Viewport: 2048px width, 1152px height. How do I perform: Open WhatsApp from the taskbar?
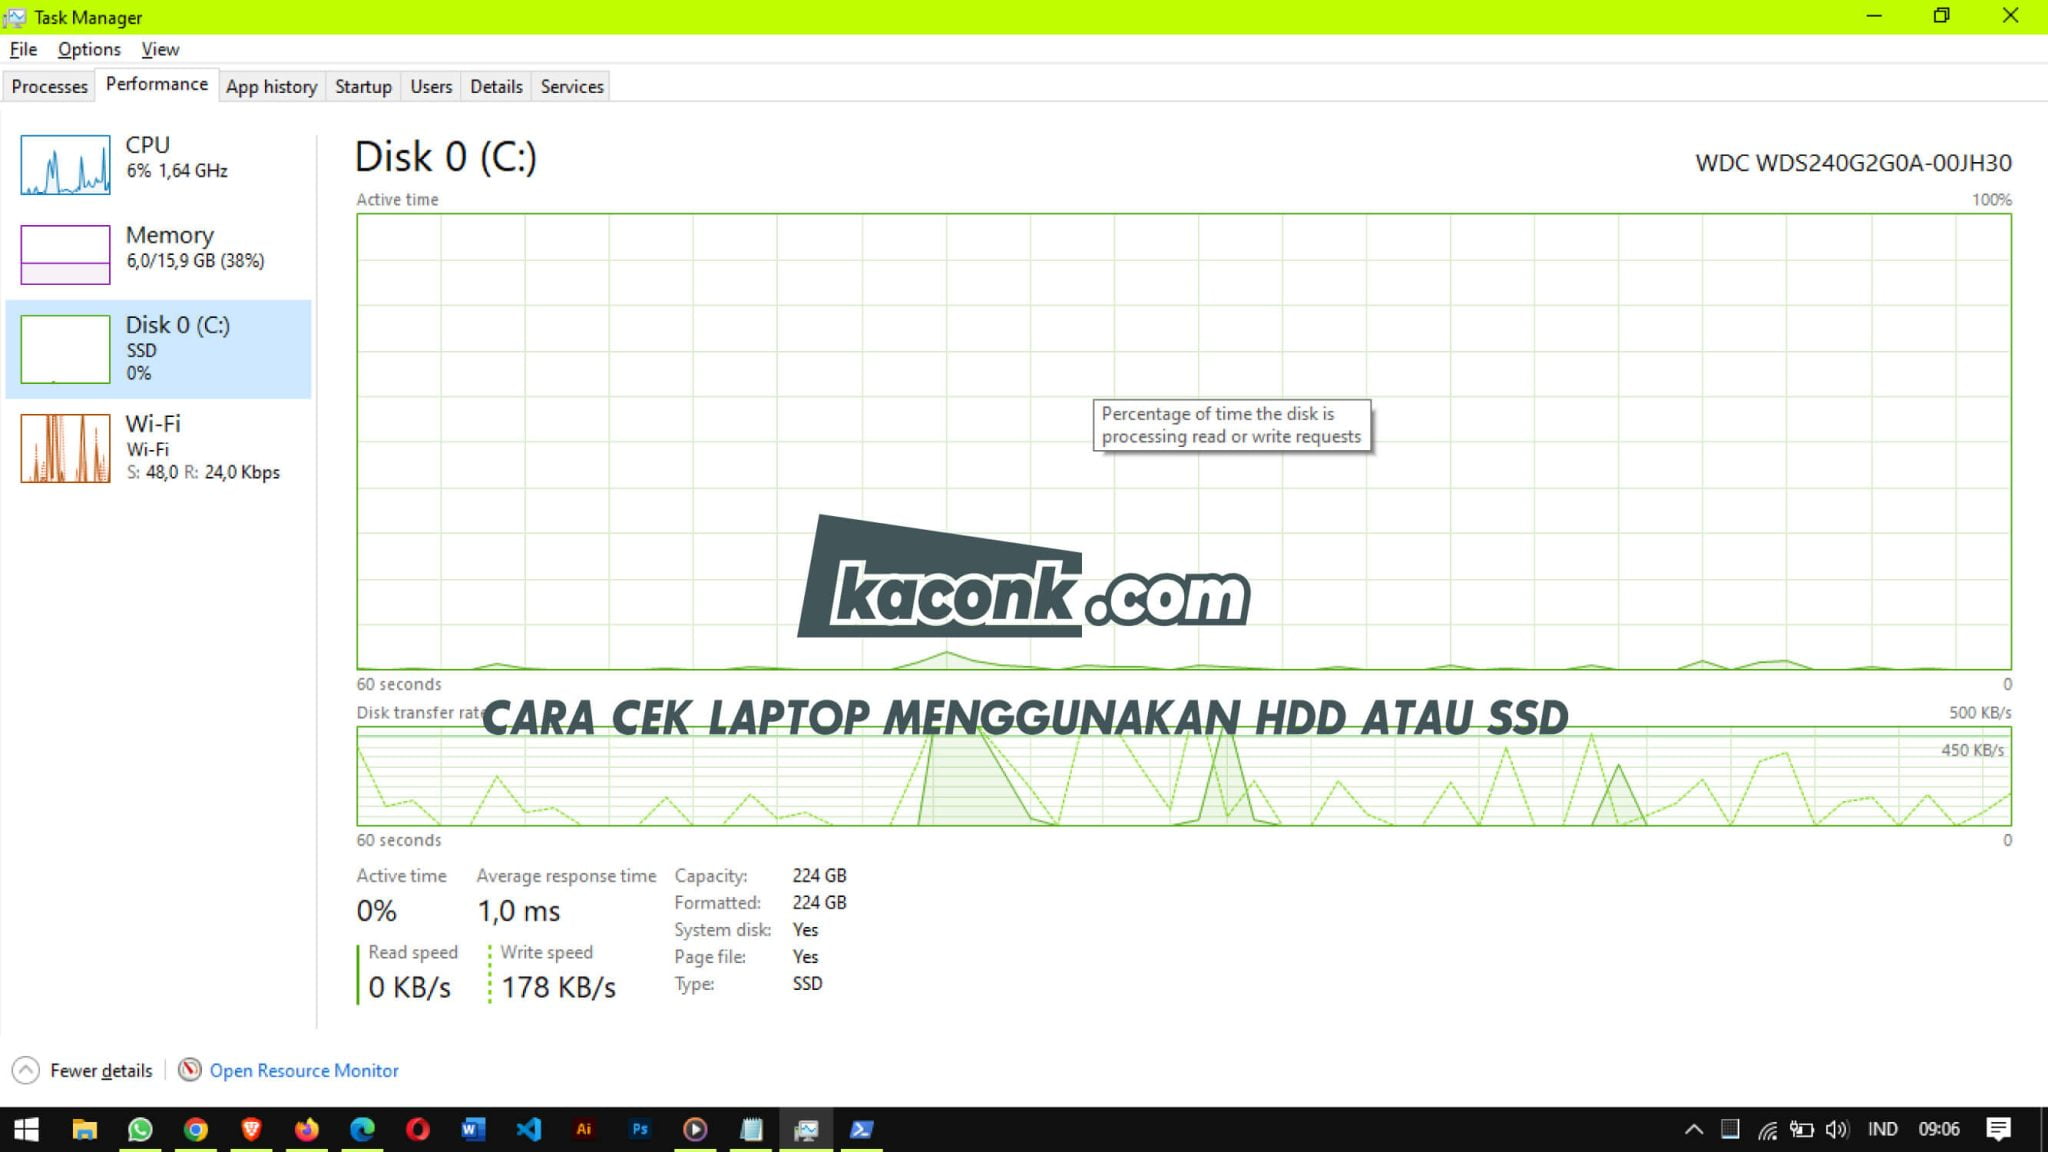141,1129
